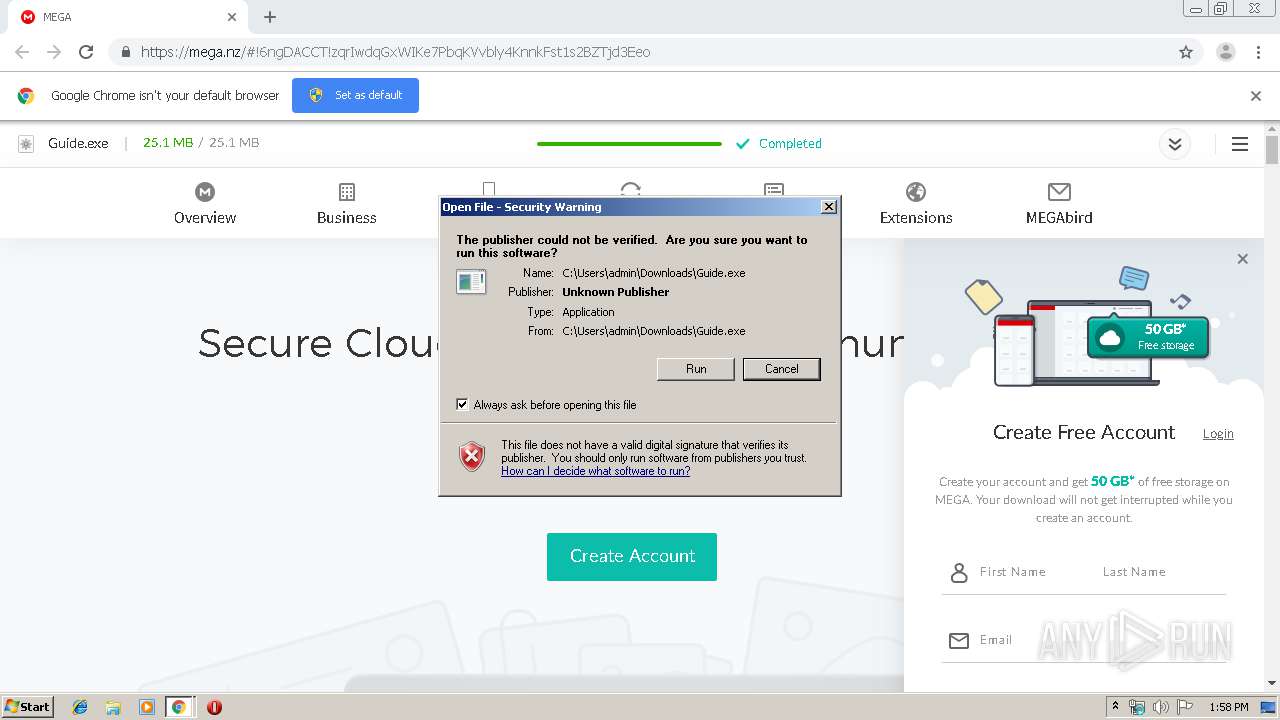Launch Internet Explorer from taskbar

pyautogui.click(x=80, y=707)
